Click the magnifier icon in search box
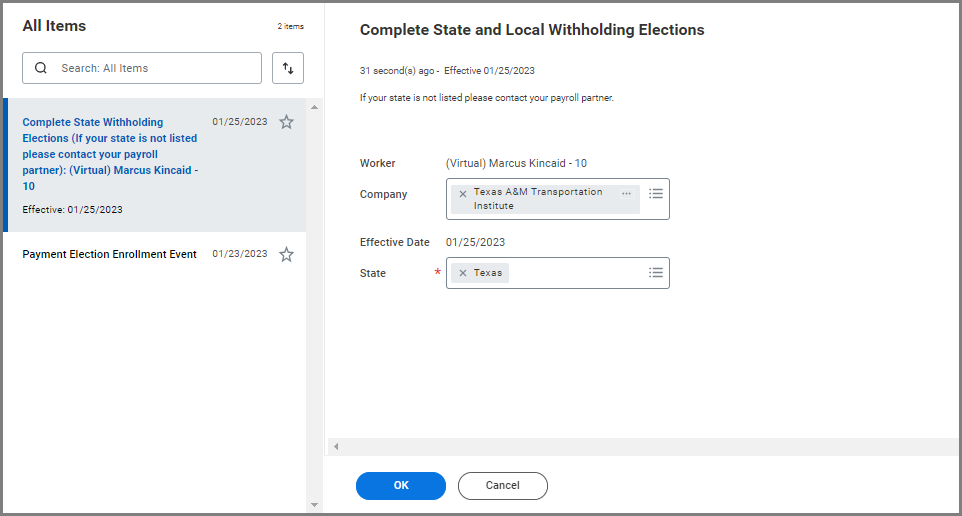The height and width of the screenshot is (516, 962). [x=41, y=68]
